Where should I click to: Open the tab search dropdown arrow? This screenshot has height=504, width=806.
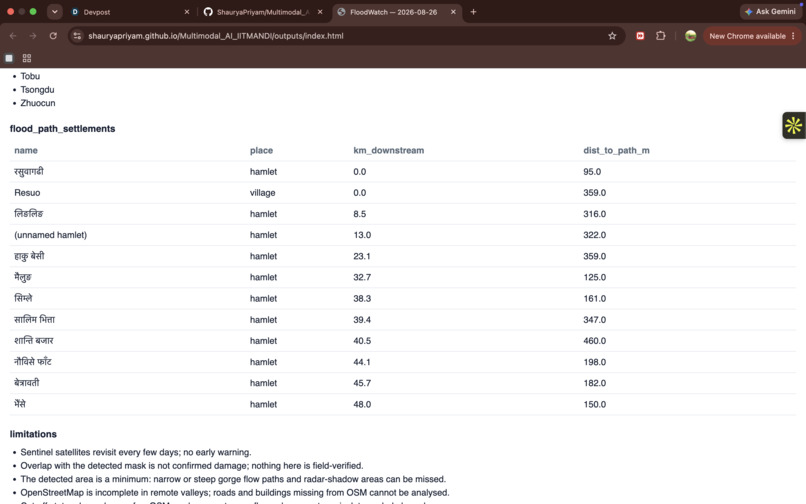coord(54,12)
